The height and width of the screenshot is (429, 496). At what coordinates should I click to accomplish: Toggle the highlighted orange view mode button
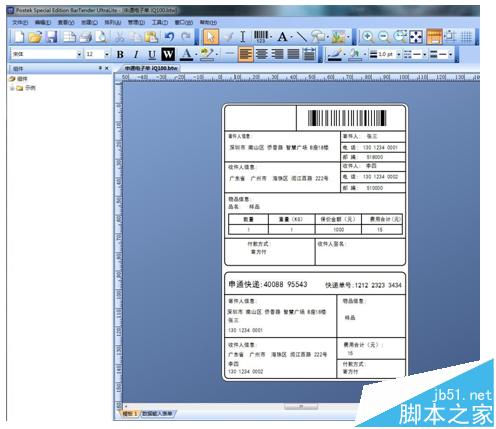(x=434, y=37)
